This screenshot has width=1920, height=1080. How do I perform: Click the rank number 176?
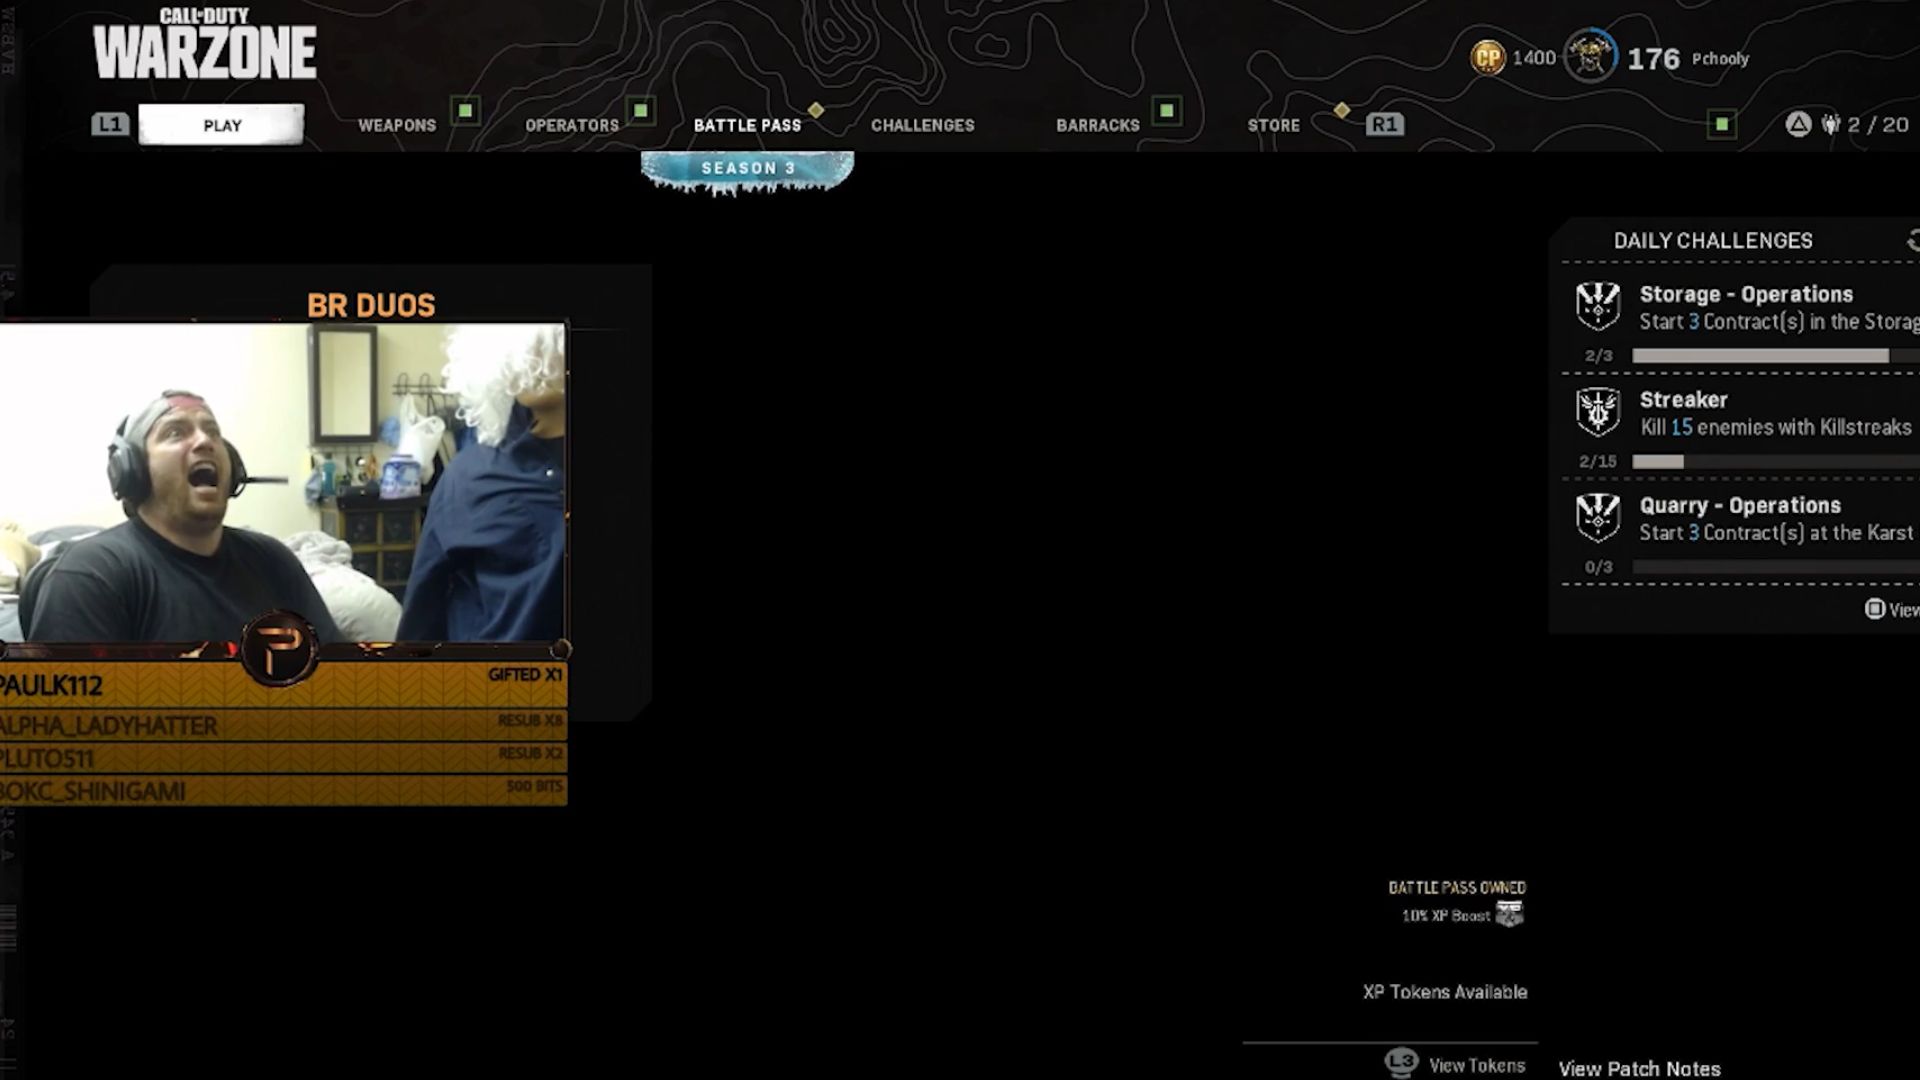[1653, 60]
